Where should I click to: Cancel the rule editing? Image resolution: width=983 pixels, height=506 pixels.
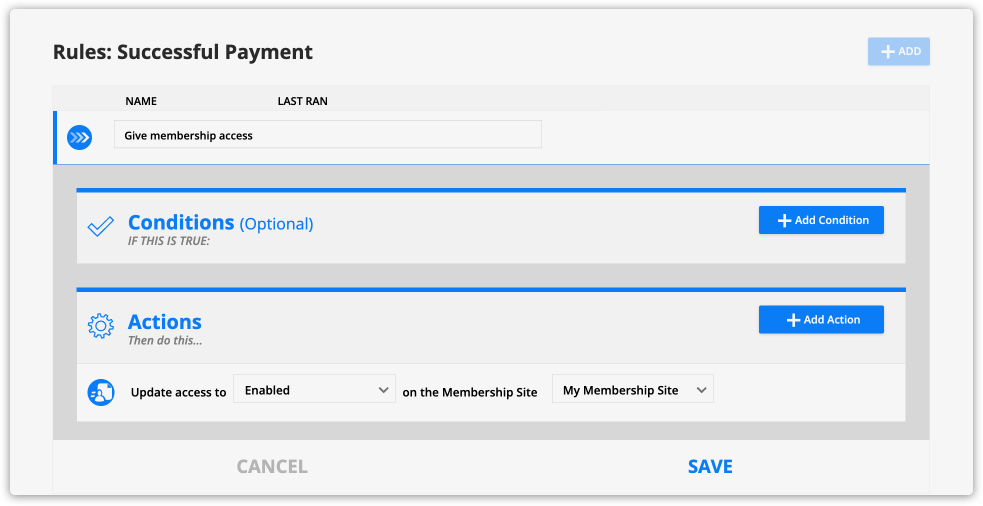click(x=272, y=467)
